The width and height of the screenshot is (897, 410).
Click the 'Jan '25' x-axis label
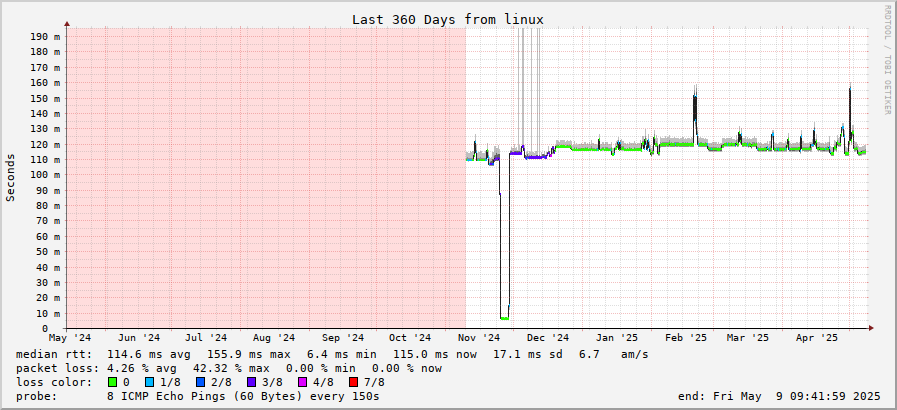(x=617, y=338)
